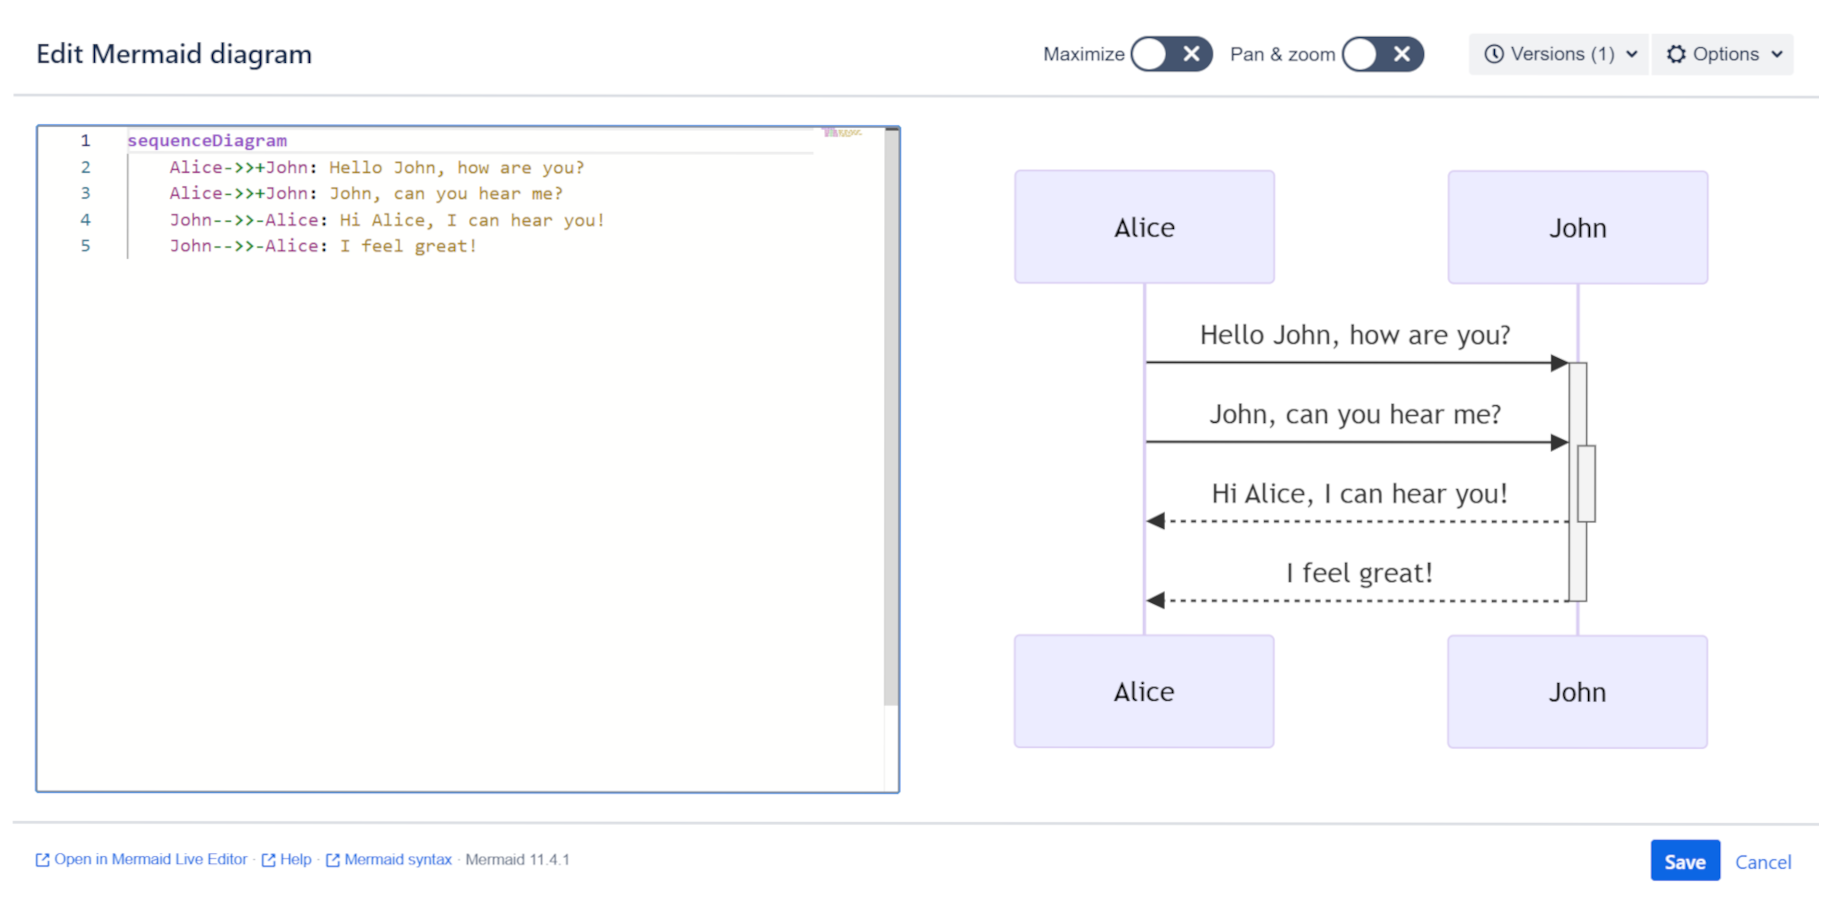Viewport: 1840px width, 900px height.
Task: Select the top Alice participant box
Action: (x=1144, y=227)
